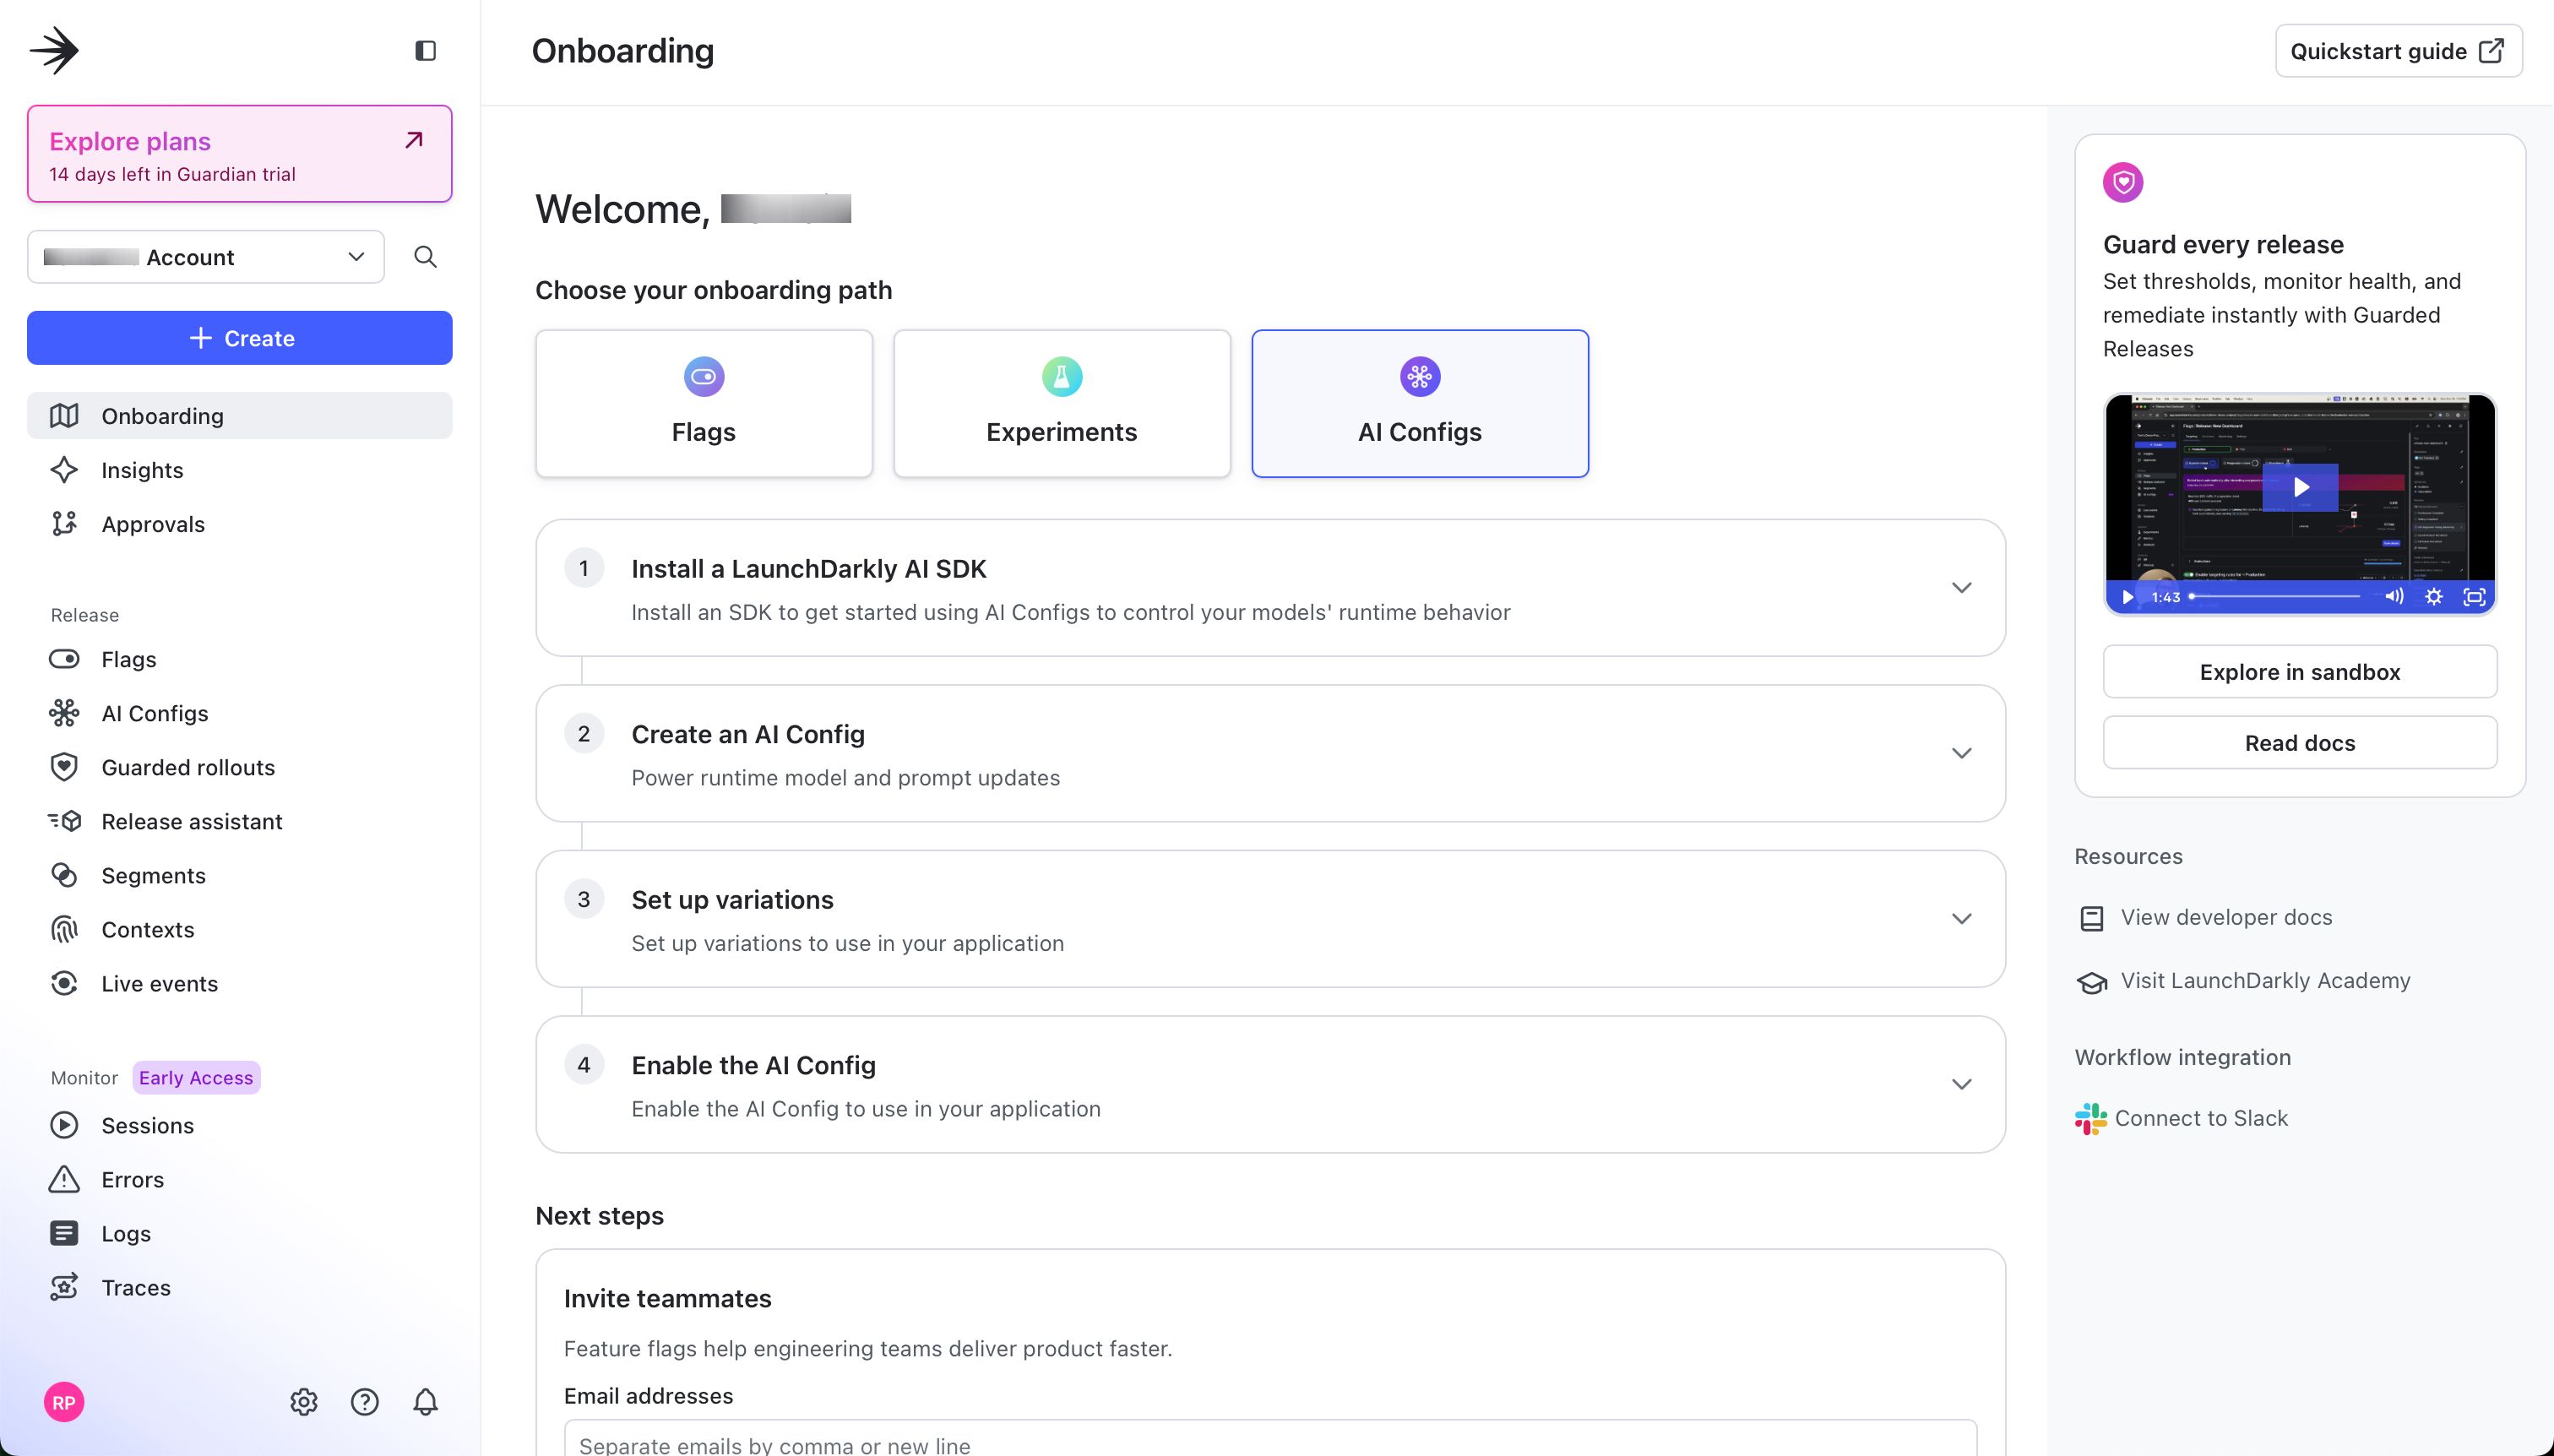Collapse the sidebar panel icon
Screen dimensions: 2554x1456
point(425,50)
